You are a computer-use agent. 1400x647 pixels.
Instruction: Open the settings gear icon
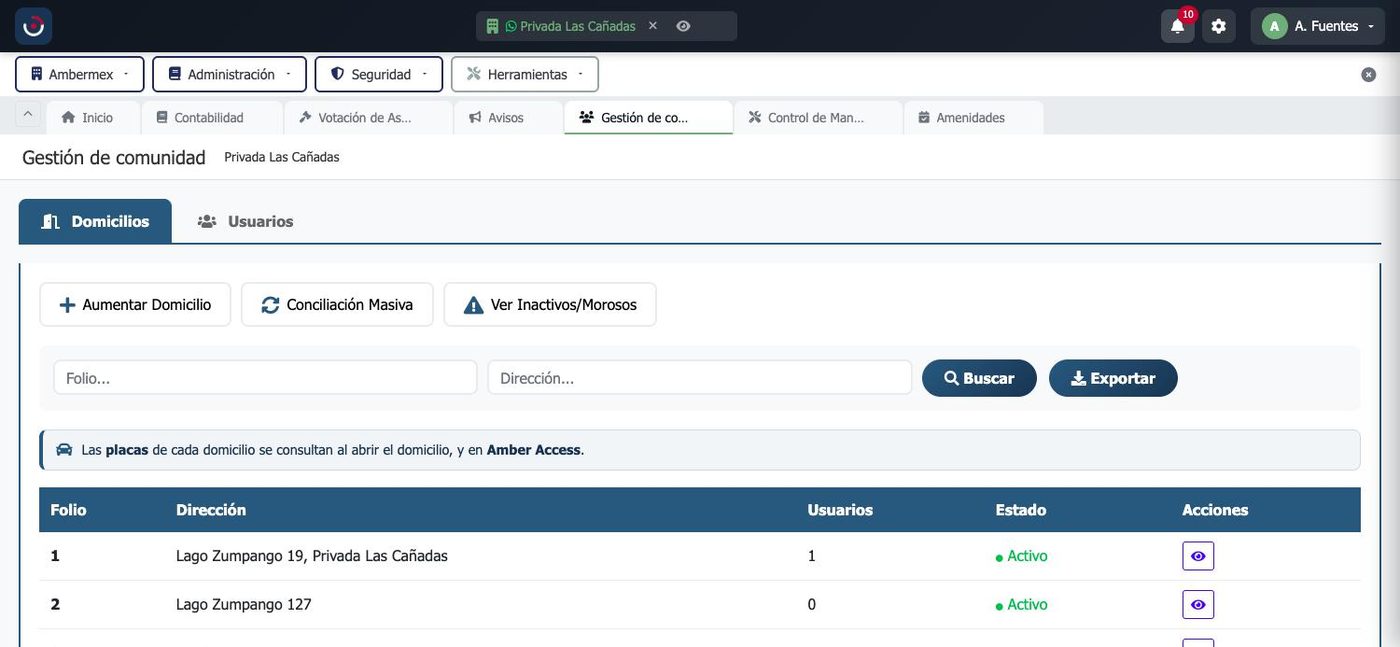click(x=1218, y=26)
